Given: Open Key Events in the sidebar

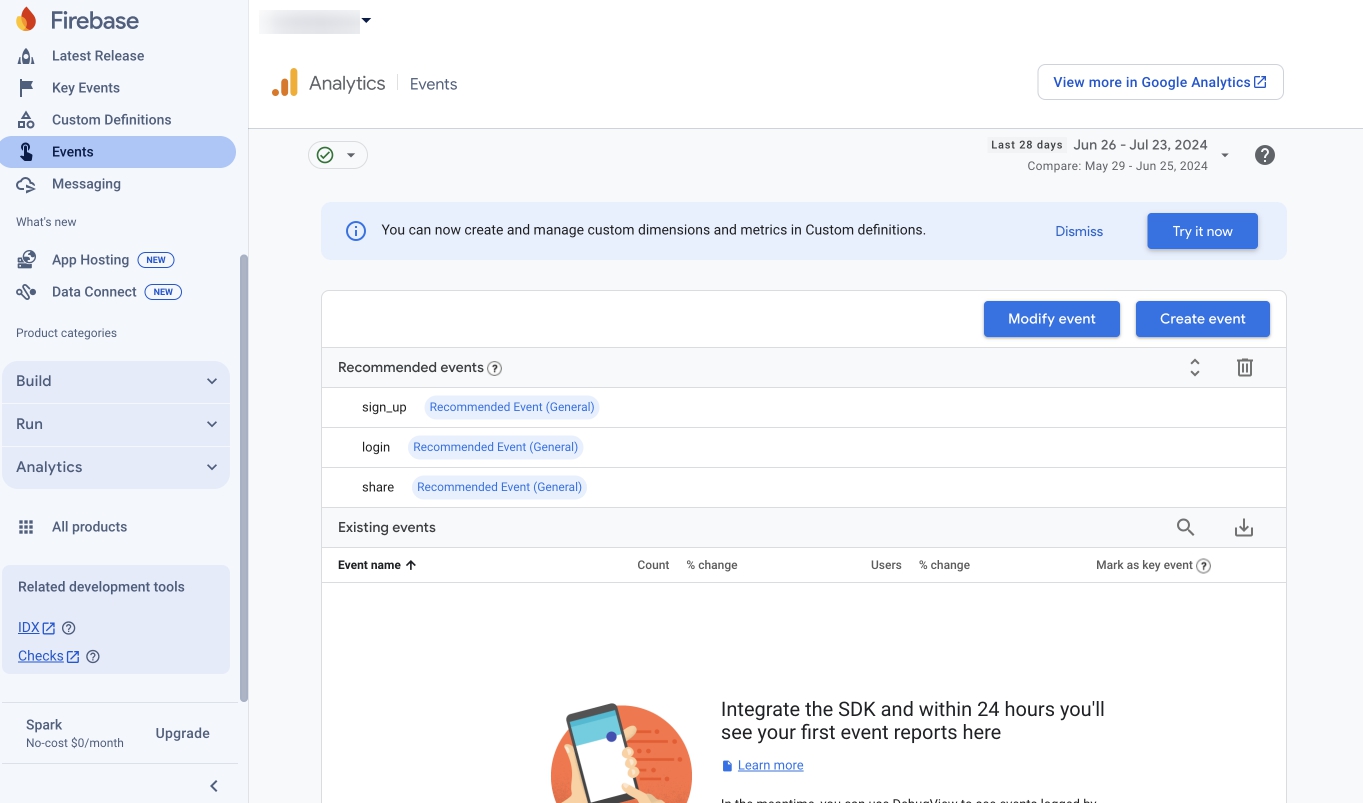Looking at the screenshot, I should pyautogui.click(x=85, y=88).
